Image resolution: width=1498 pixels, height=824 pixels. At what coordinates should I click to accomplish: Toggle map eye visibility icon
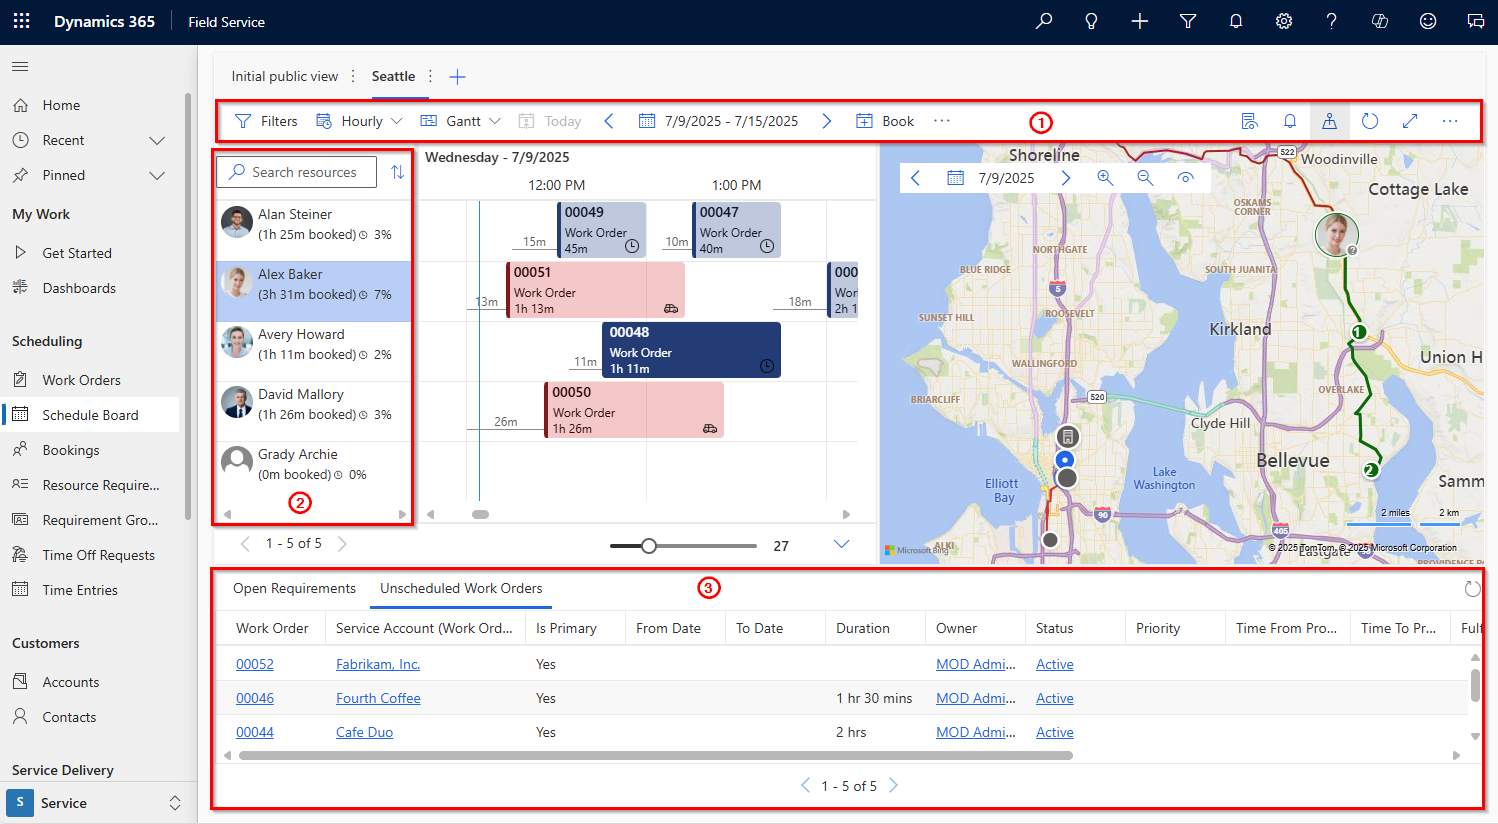pyautogui.click(x=1185, y=178)
